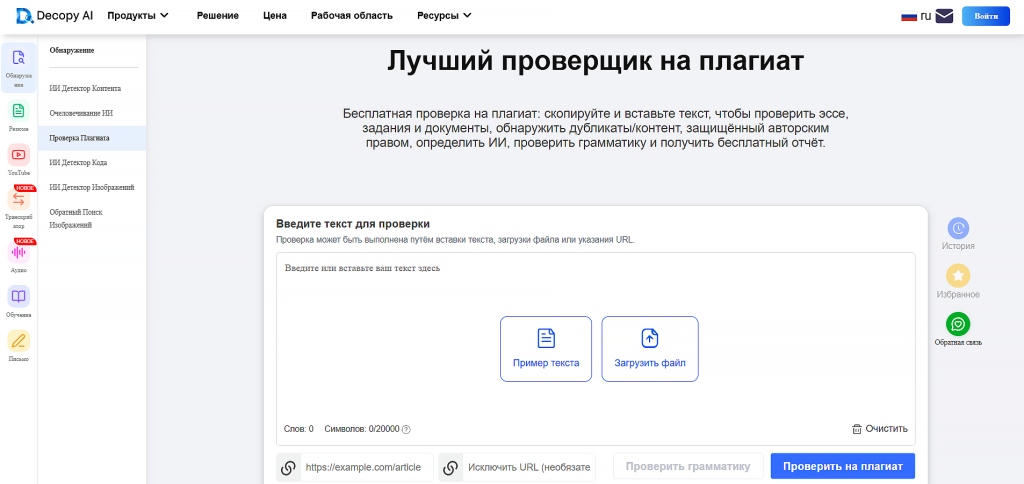The height and width of the screenshot is (484, 1024).
Task: Click the Загрузить файл upload button
Action: tap(650, 349)
